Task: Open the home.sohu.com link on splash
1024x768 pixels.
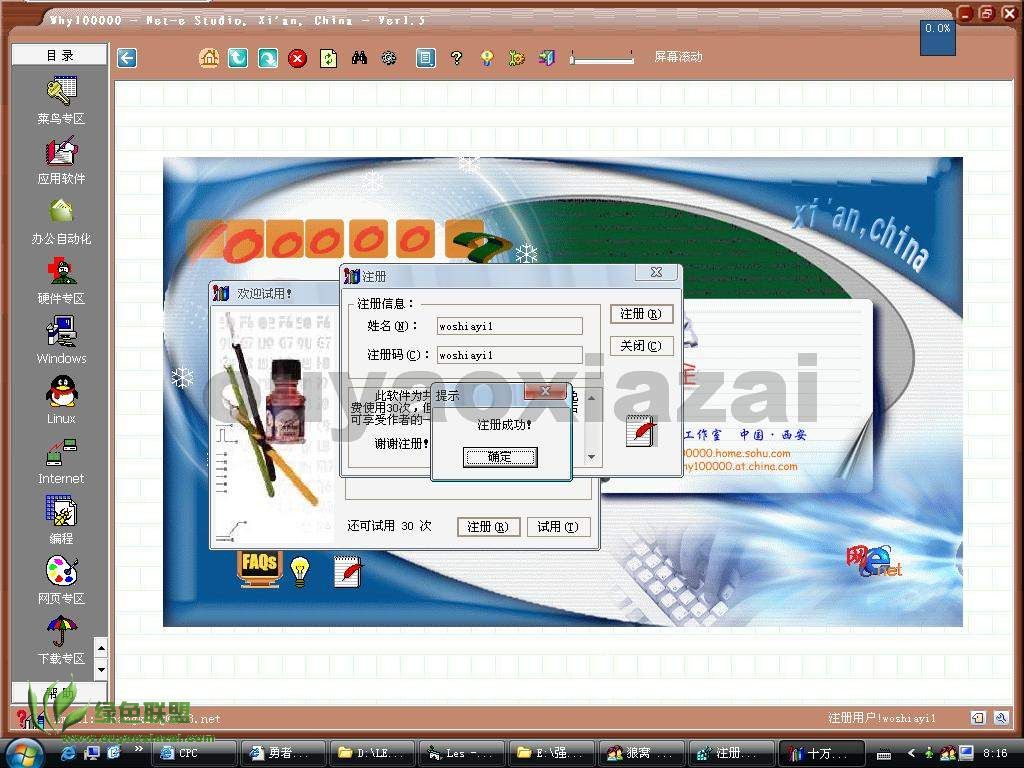Action: pyautogui.click(x=737, y=453)
